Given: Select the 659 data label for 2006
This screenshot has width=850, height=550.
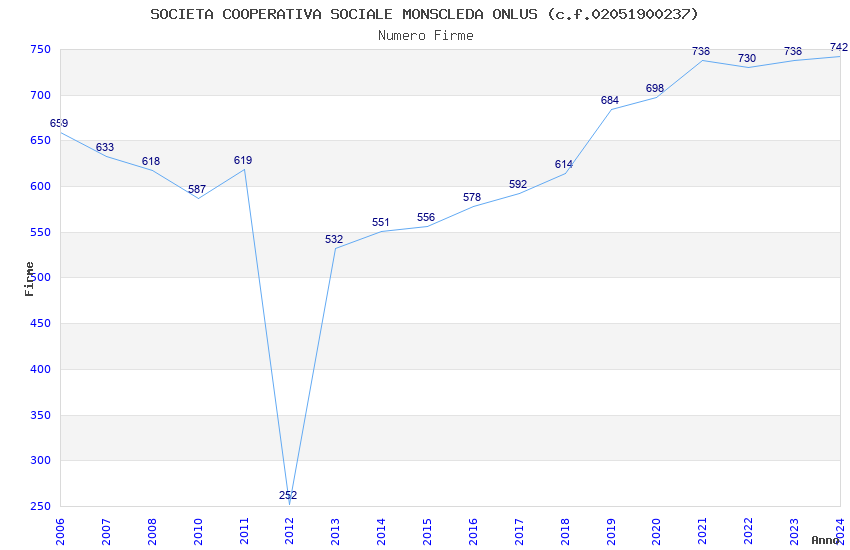Looking at the screenshot, I should [59, 124].
